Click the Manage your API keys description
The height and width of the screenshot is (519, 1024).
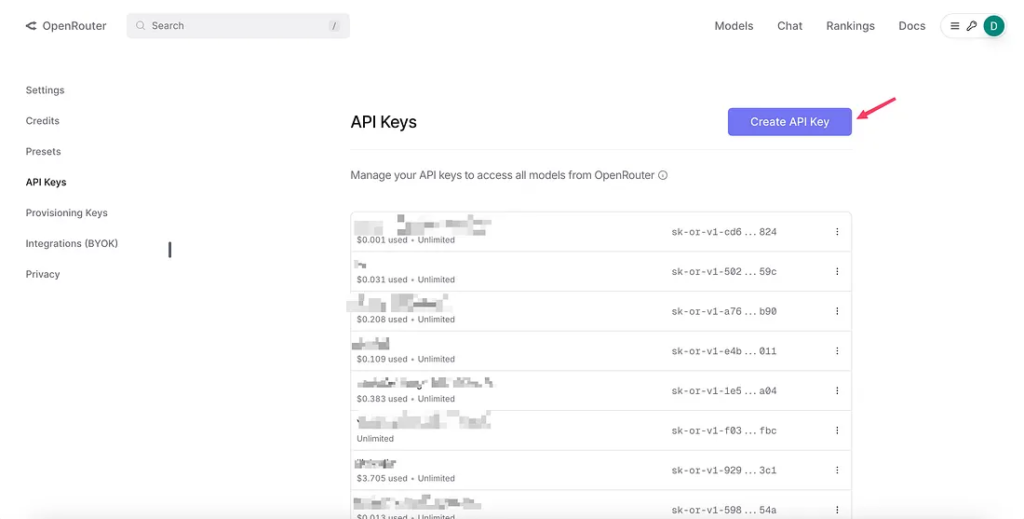[502, 176]
